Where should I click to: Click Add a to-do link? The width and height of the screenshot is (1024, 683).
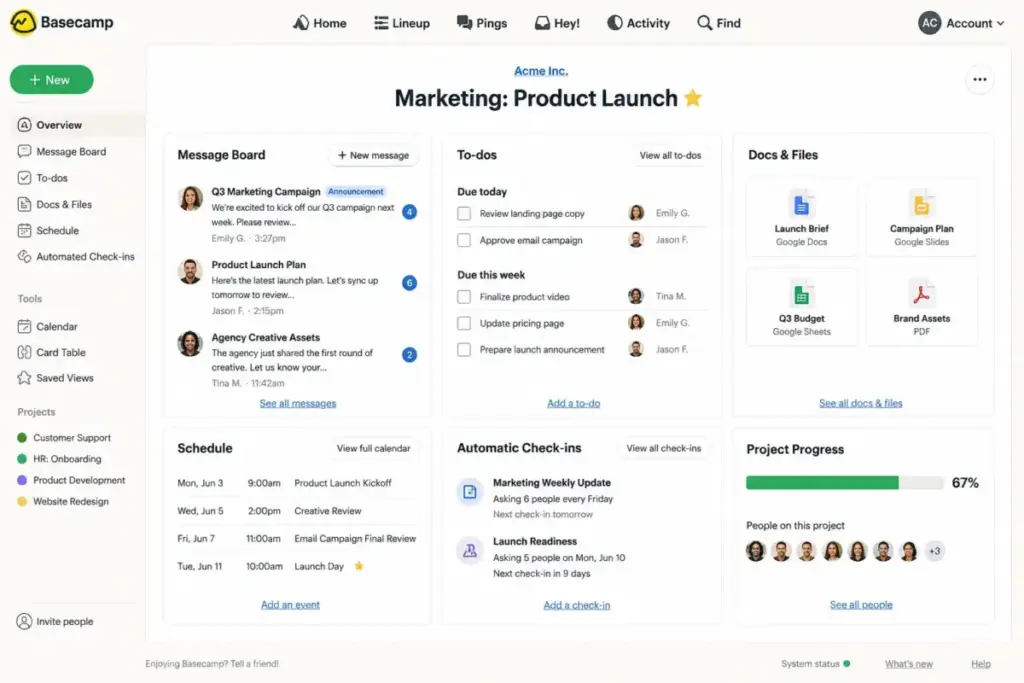coord(573,404)
